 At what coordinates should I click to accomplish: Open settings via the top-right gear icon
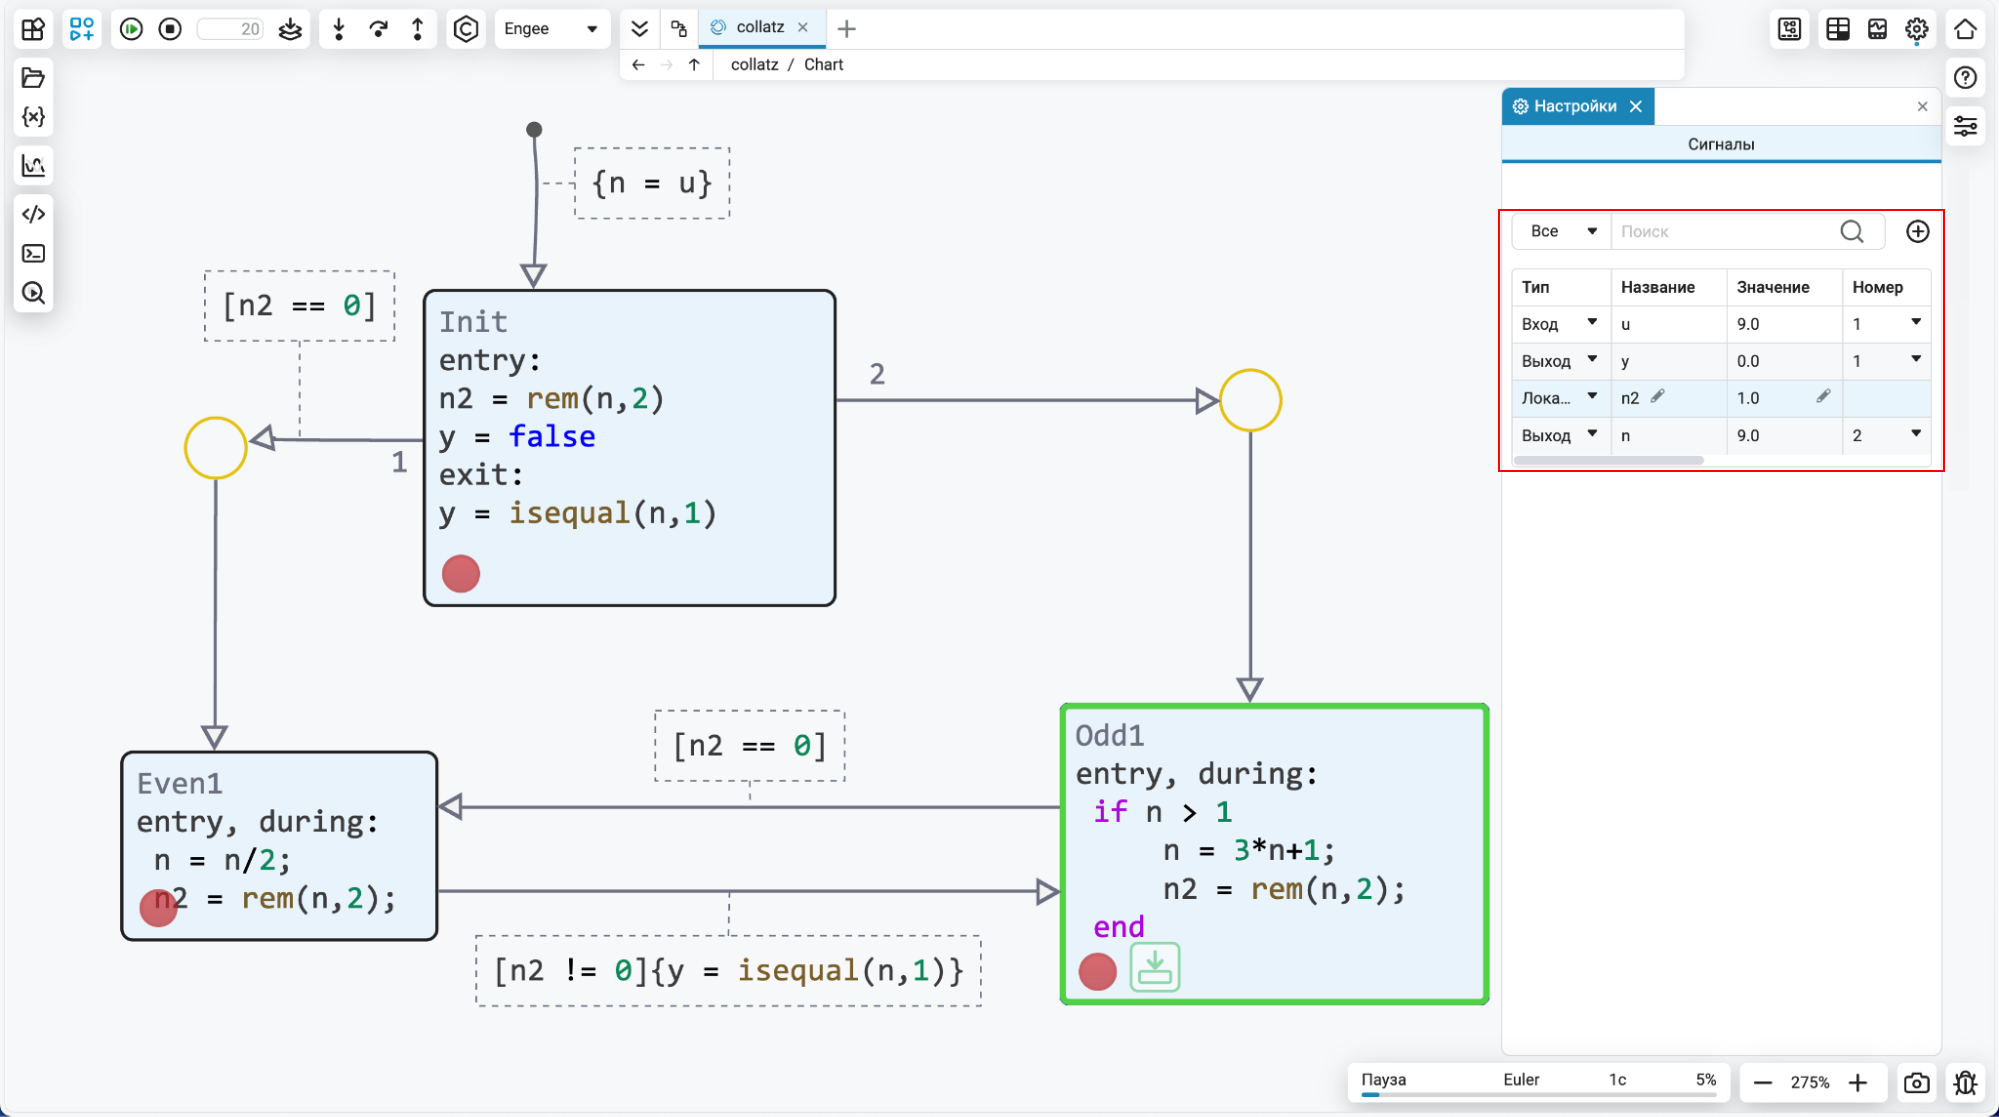[x=1916, y=29]
